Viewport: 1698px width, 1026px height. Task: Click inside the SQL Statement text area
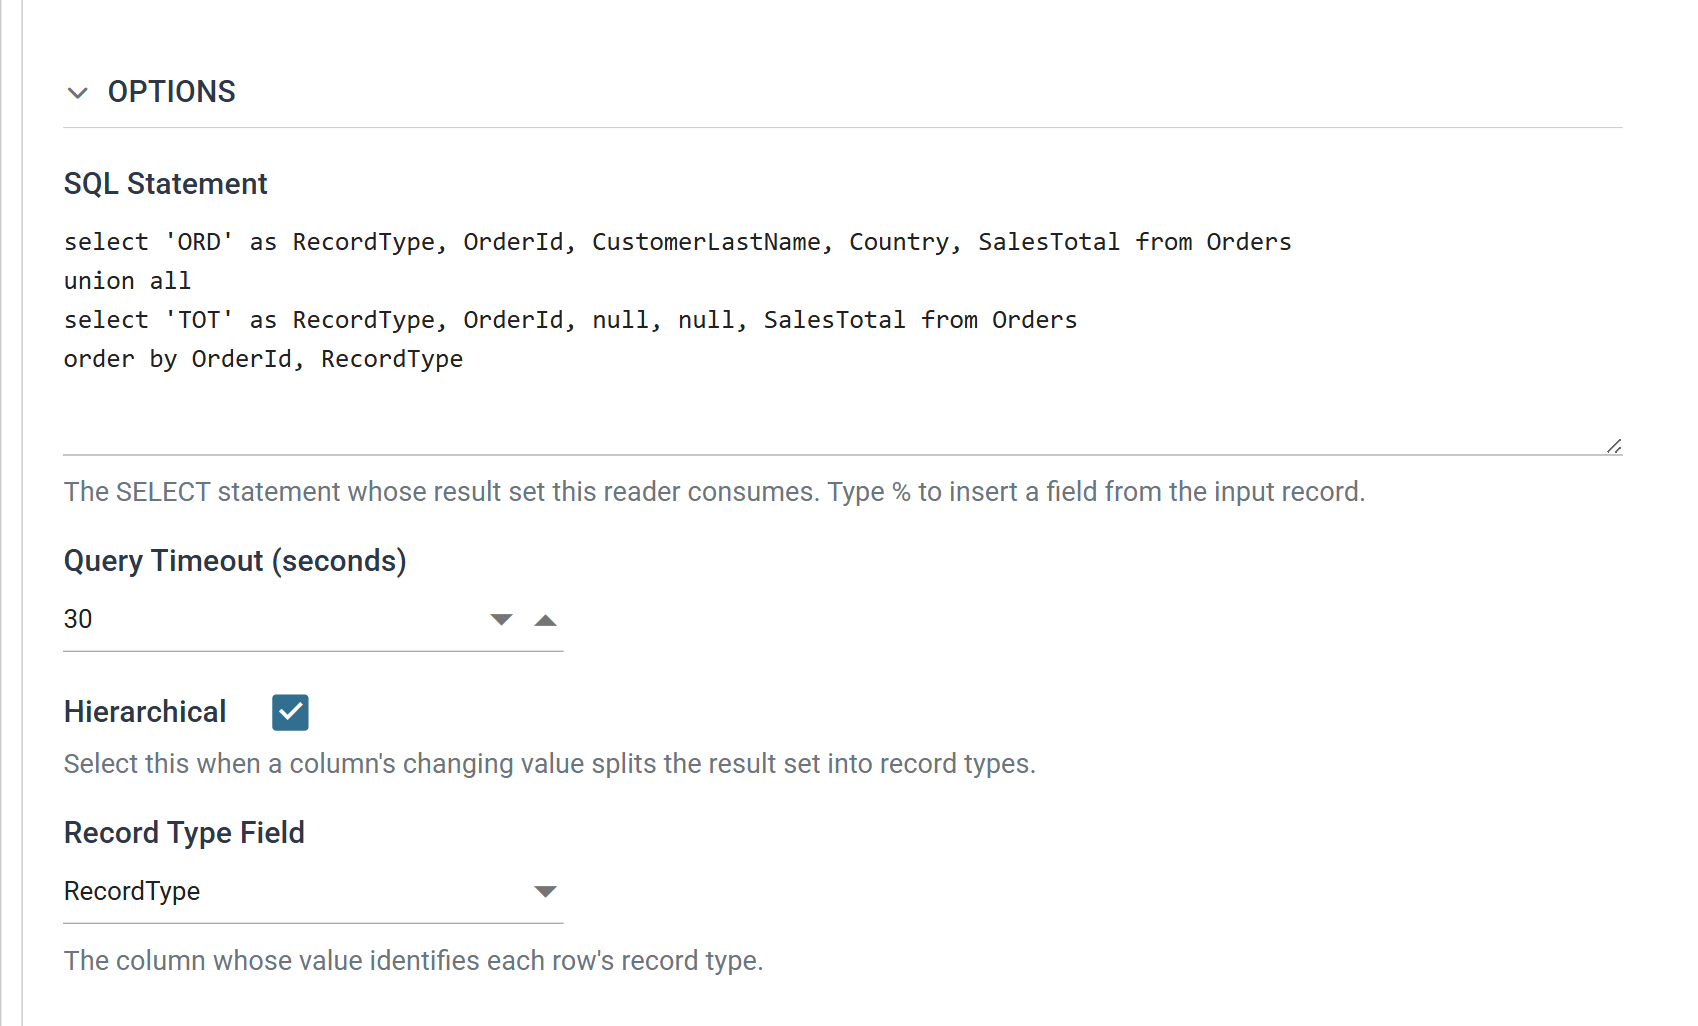coord(842,338)
